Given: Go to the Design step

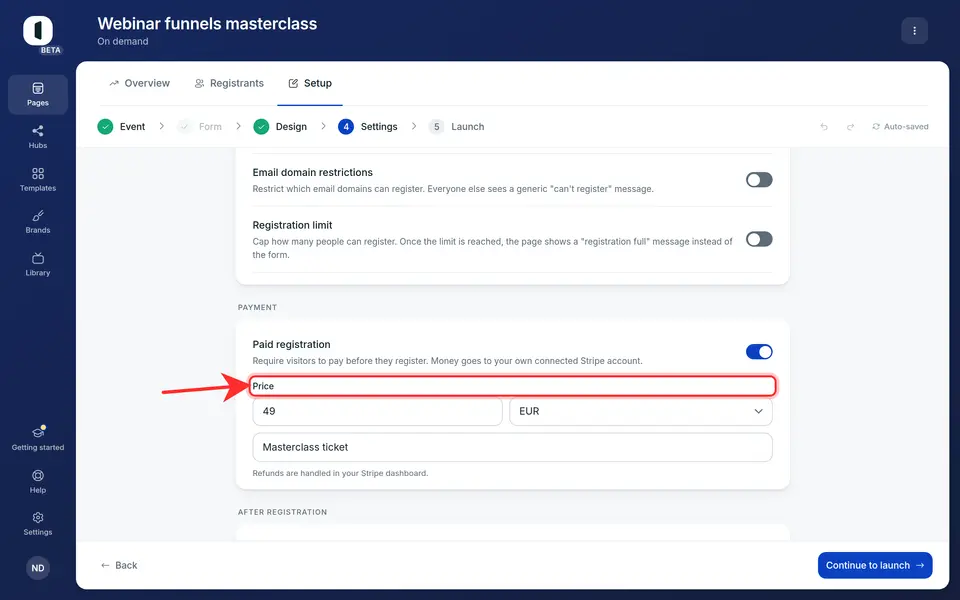Looking at the screenshot, I should (x=280, y=127).
